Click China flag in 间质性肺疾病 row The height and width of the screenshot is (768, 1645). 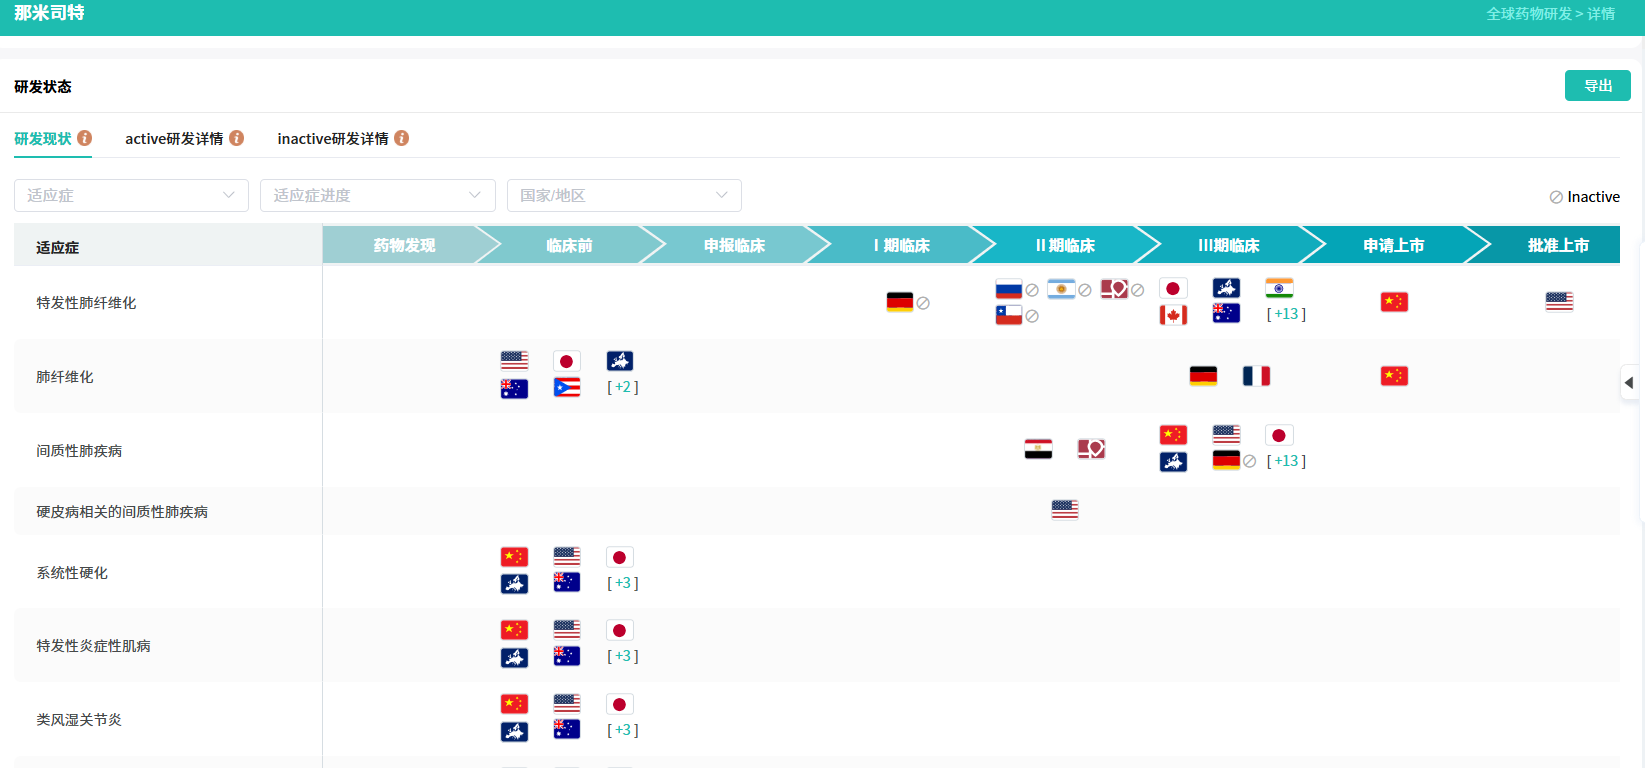(x=1173, y=435)
